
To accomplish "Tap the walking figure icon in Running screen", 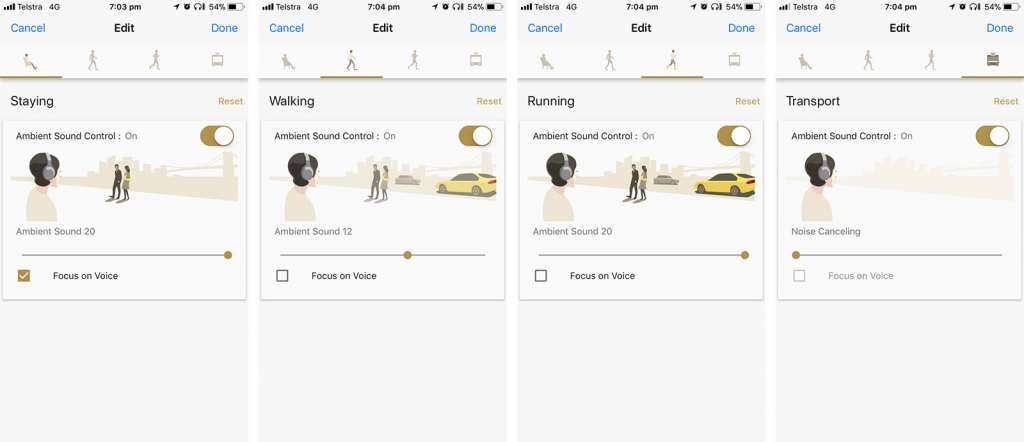I will [610, 61].
